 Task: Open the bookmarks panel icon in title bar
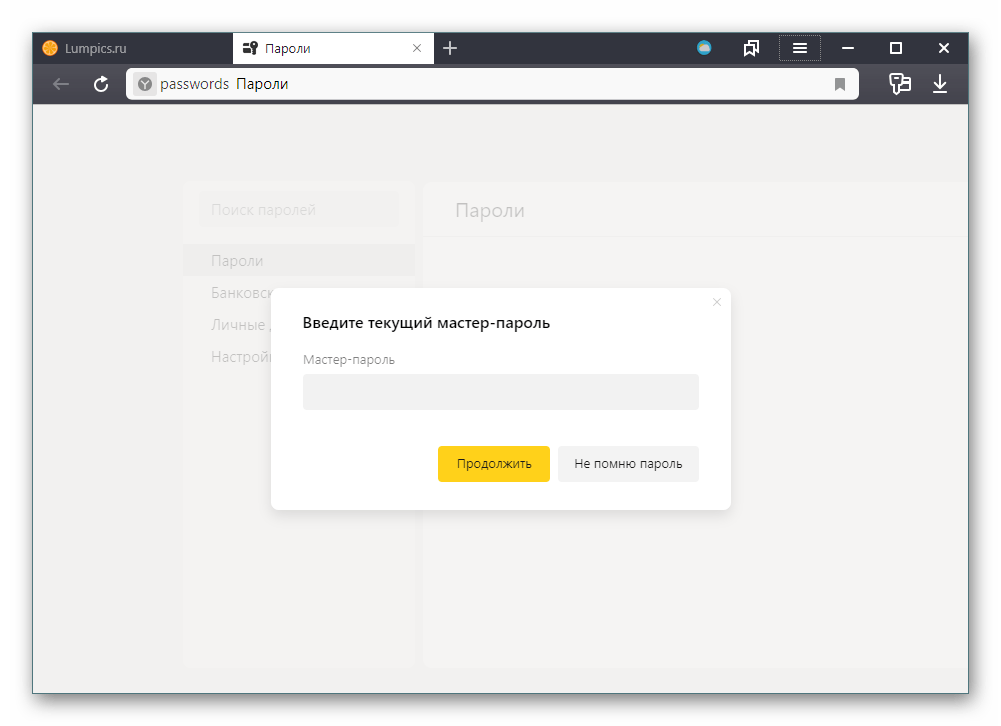752,48
